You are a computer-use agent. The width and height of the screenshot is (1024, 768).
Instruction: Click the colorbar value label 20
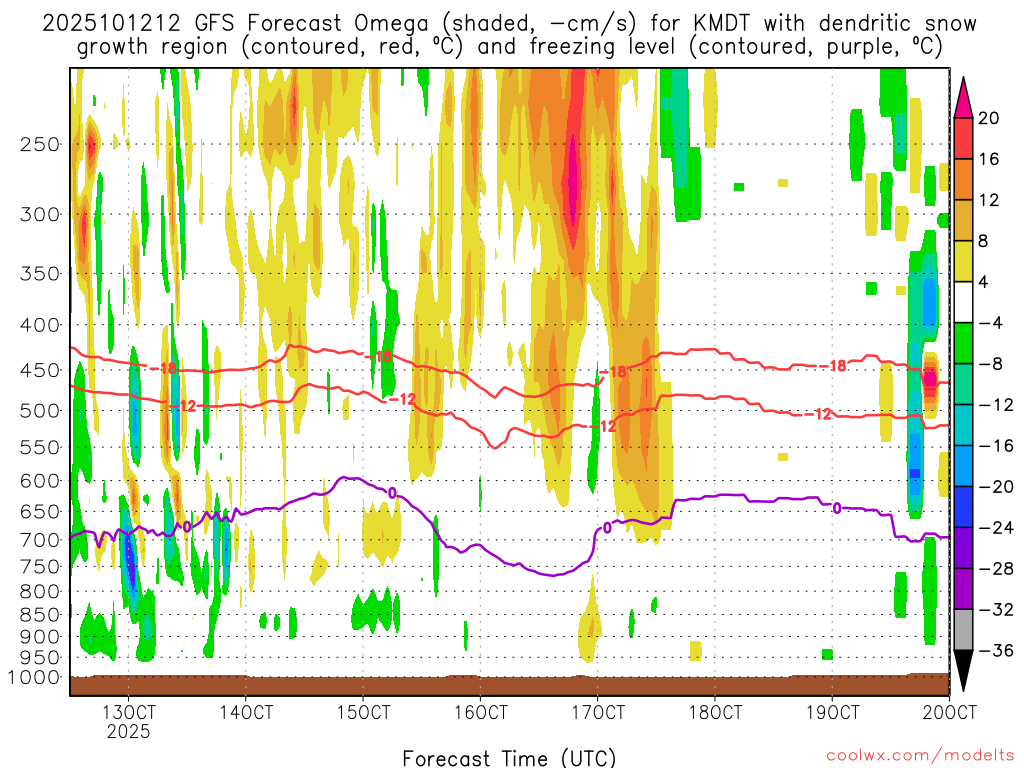[x=989, y=118]
